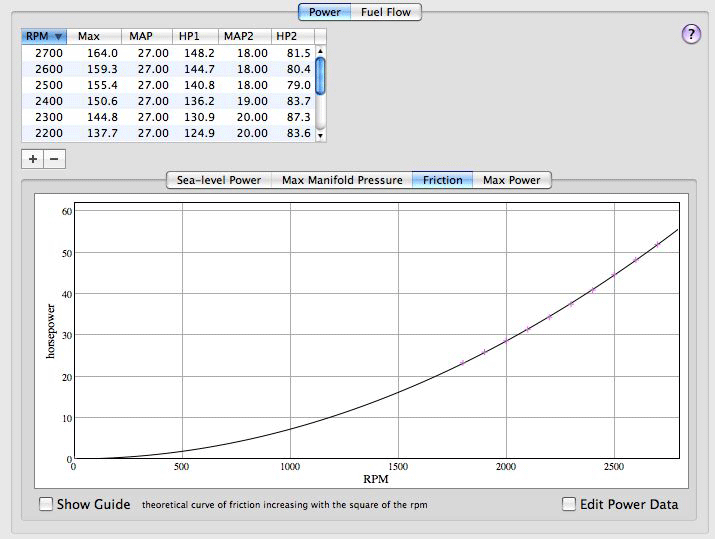
Task: Click the Max value 144.8
Action: pos(102,117)
